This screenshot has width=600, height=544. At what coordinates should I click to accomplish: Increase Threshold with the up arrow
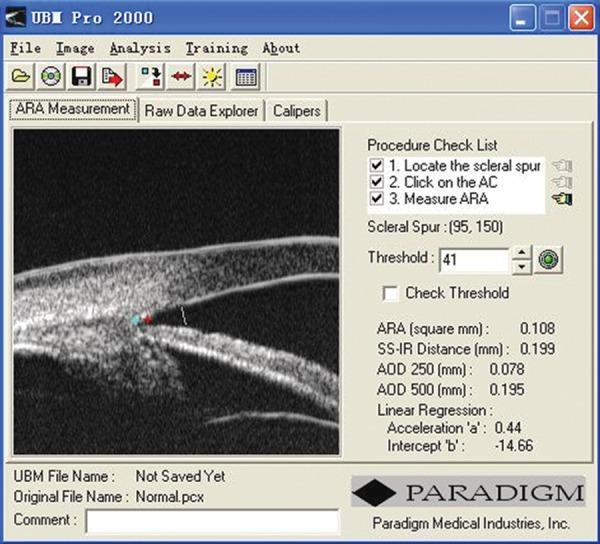523,254
